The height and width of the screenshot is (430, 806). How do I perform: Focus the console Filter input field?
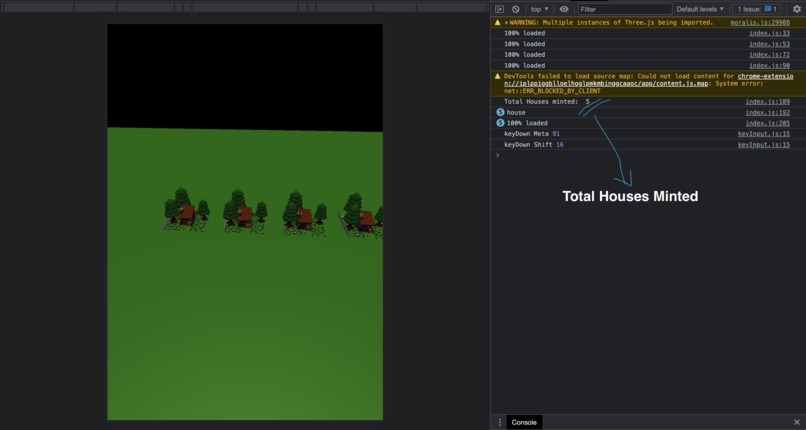click(x=625, y=9)
